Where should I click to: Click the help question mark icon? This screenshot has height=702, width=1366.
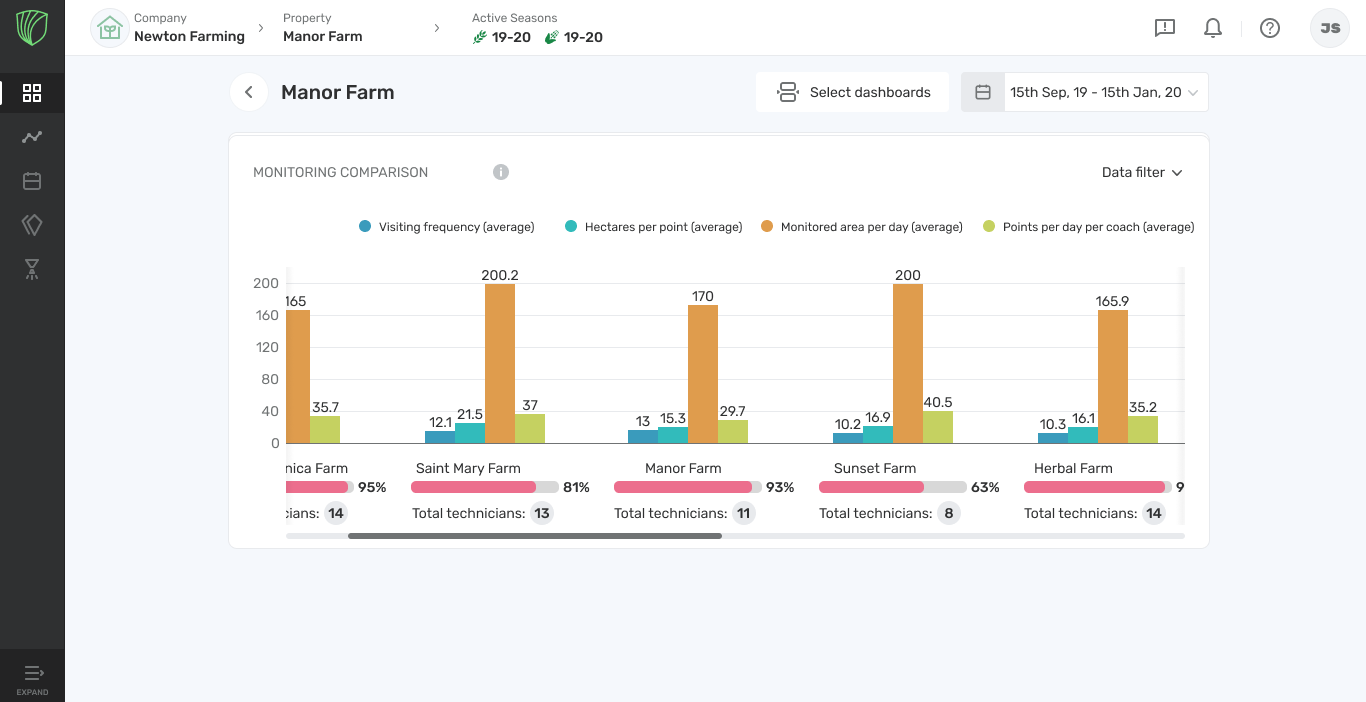coord(1270,28)
